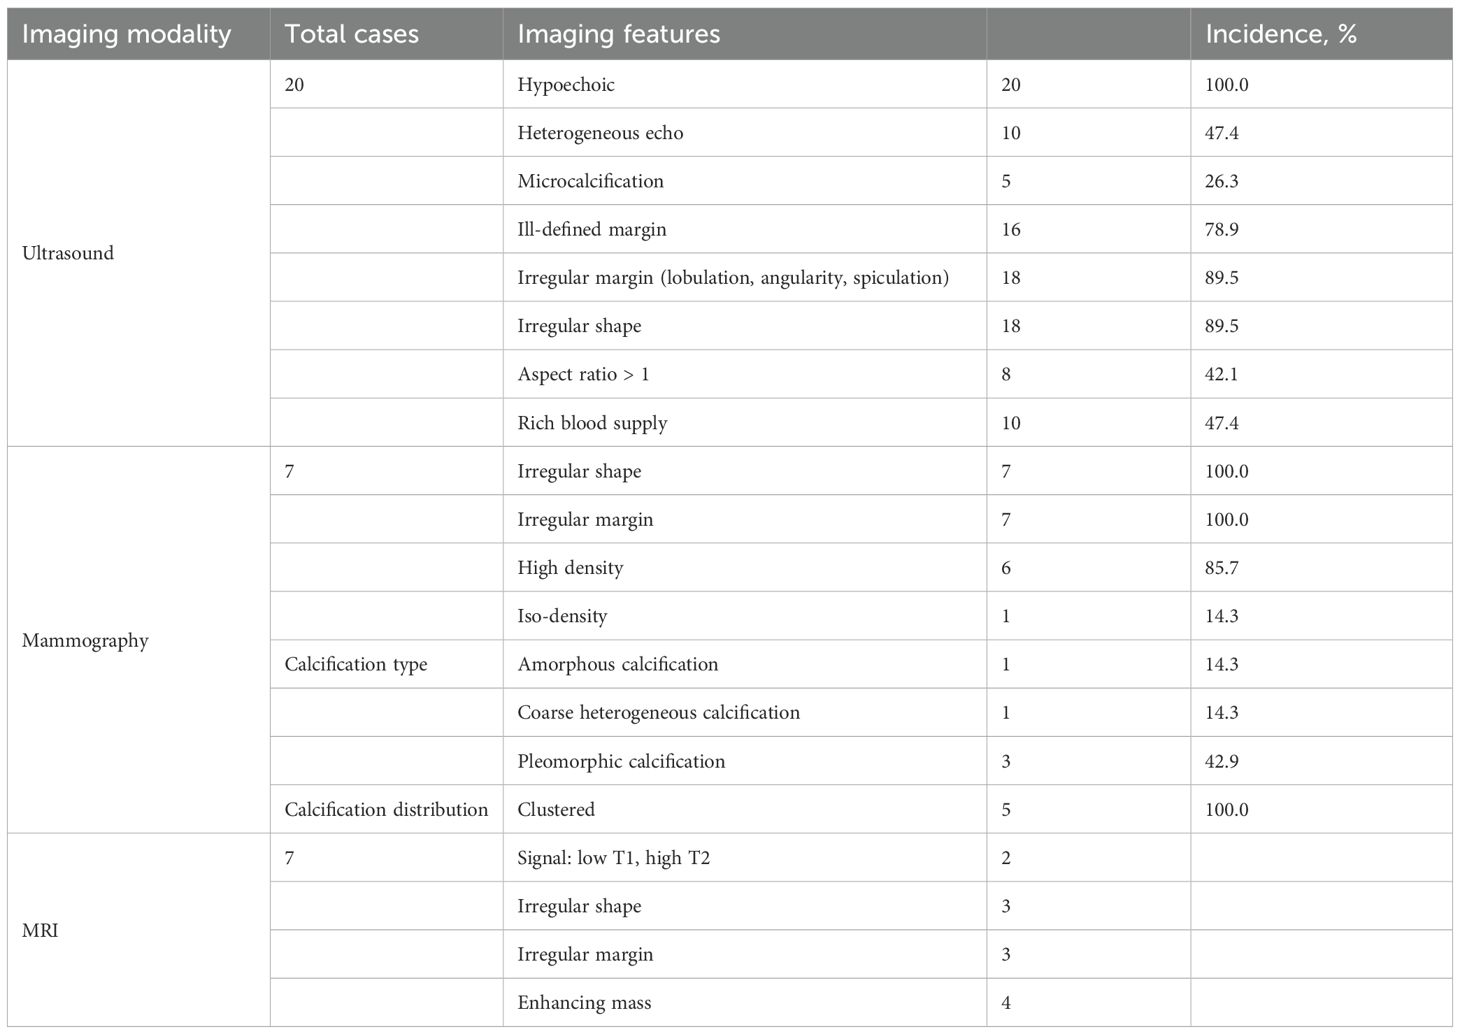Select the Ill-defined margin cell
The image size is (1460, 1034).
tap(591, 229)
